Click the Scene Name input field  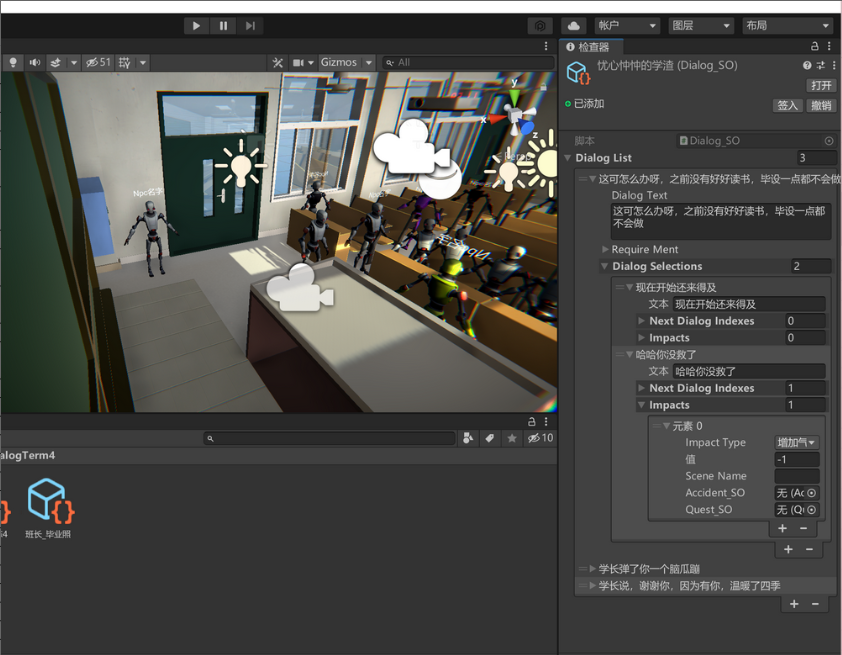[796, 476]
